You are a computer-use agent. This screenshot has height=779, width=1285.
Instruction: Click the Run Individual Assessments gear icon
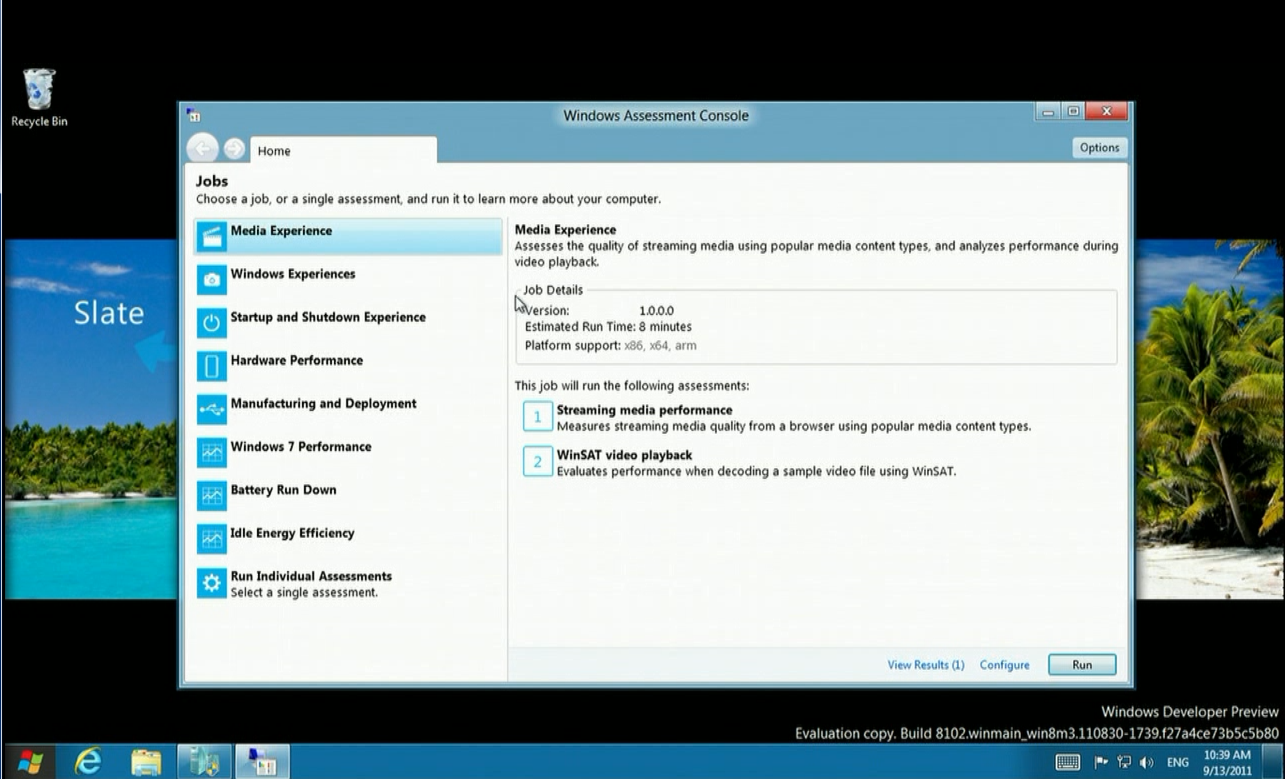click(x=212, y=583)
